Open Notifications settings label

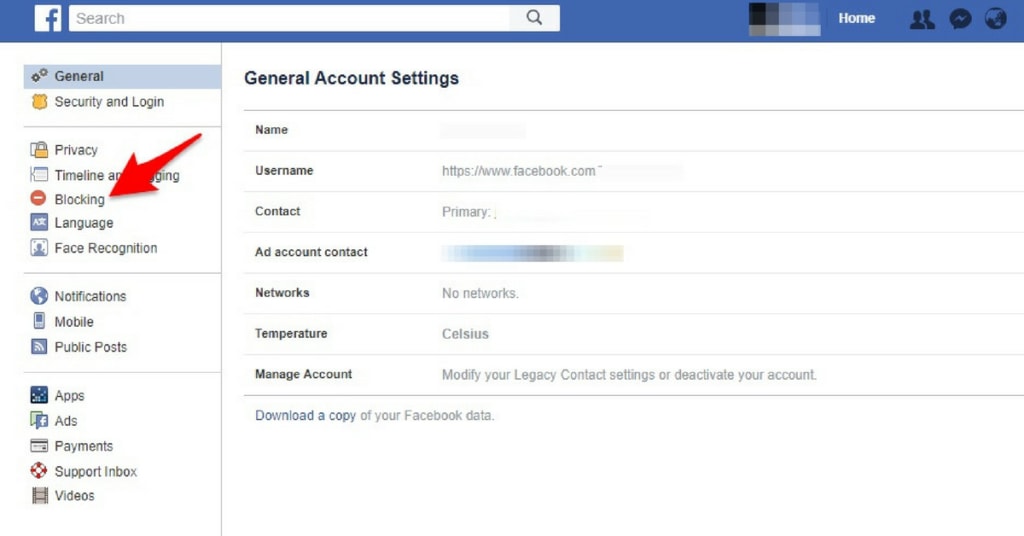tap(90, 296)
